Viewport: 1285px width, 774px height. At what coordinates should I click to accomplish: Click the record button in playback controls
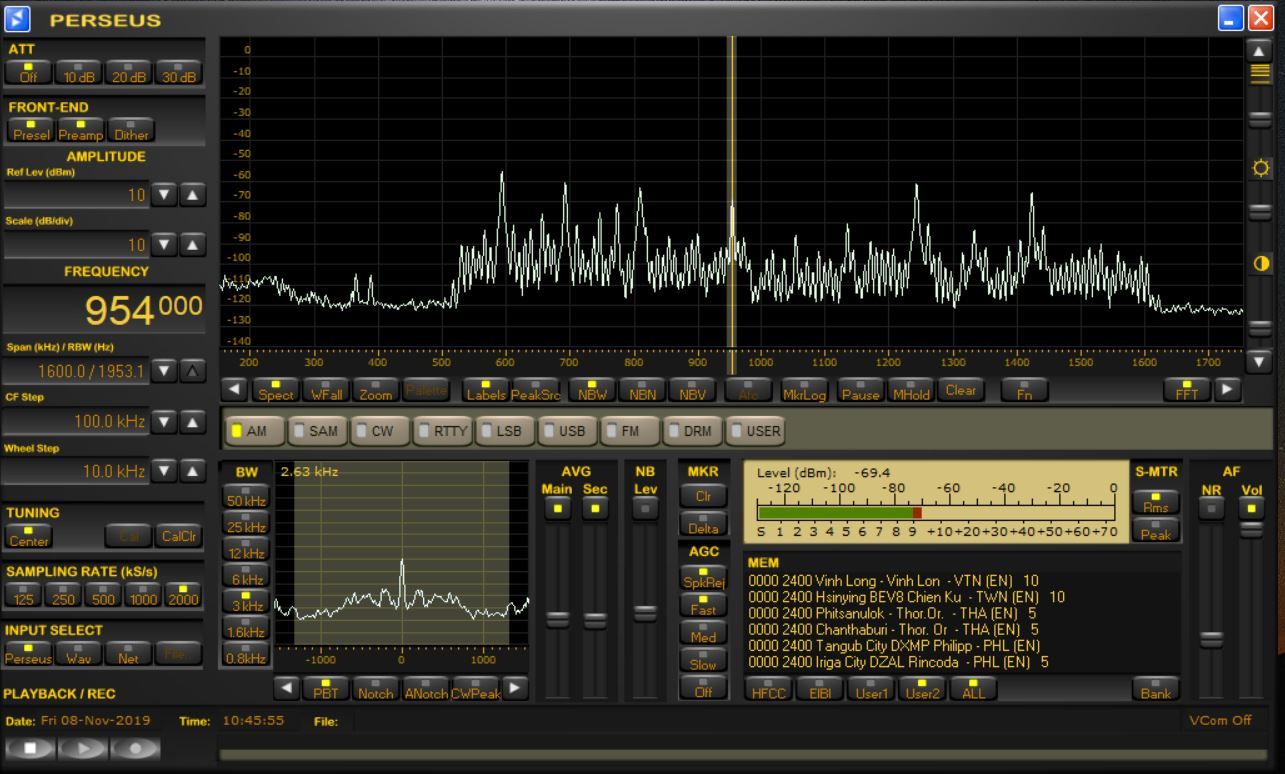135,748
